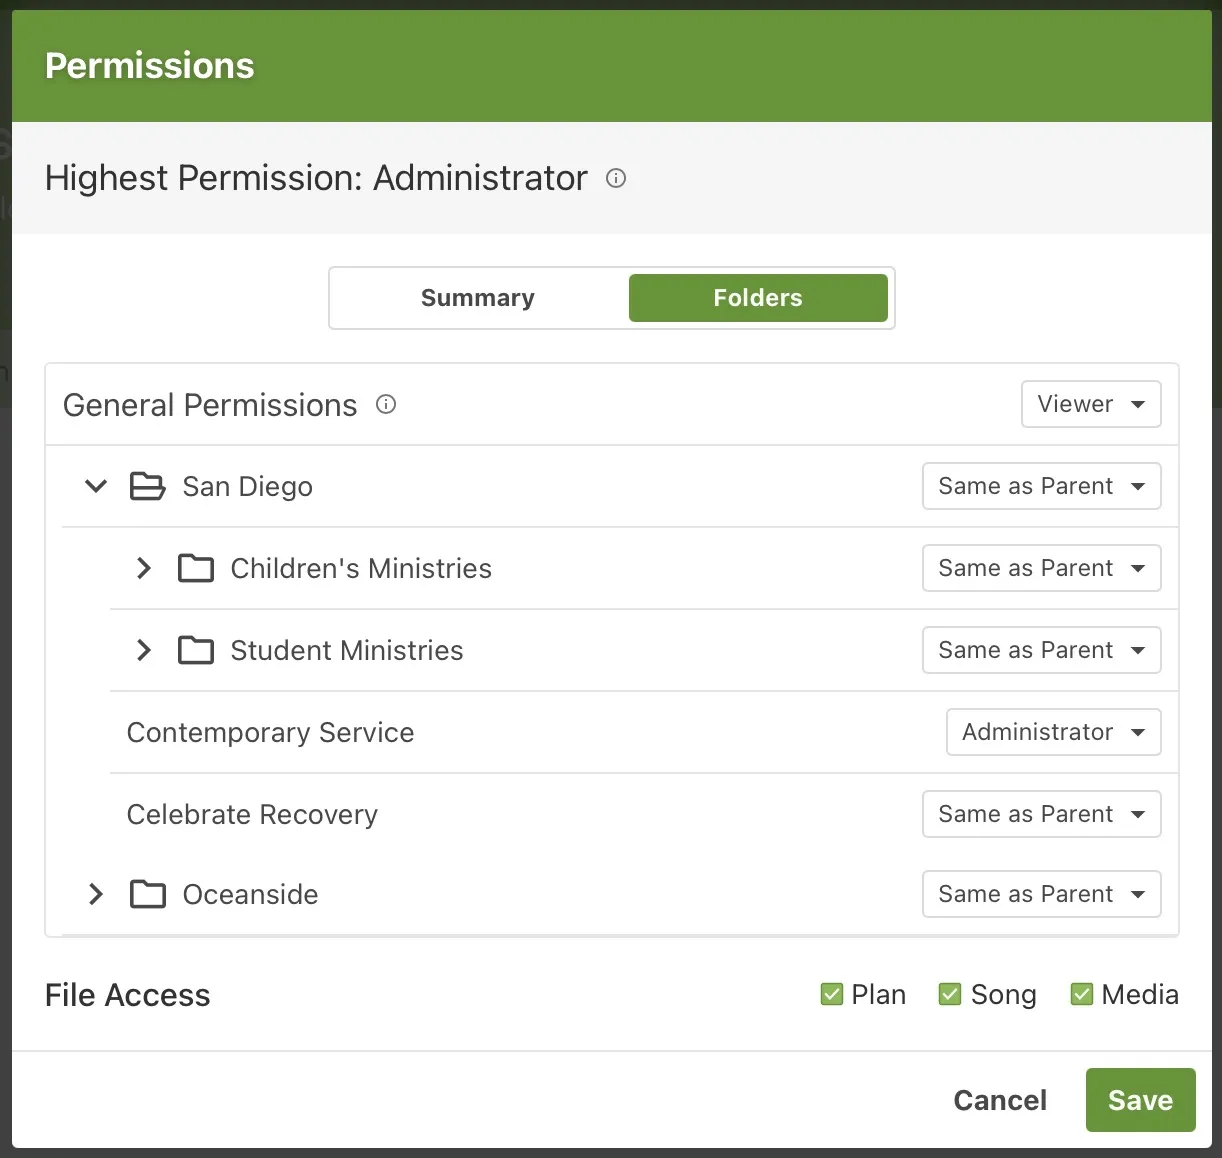Cancel out of the Permissions dialog
Viewport: 1222px width, 1158px height.
click(1000, 1099)
